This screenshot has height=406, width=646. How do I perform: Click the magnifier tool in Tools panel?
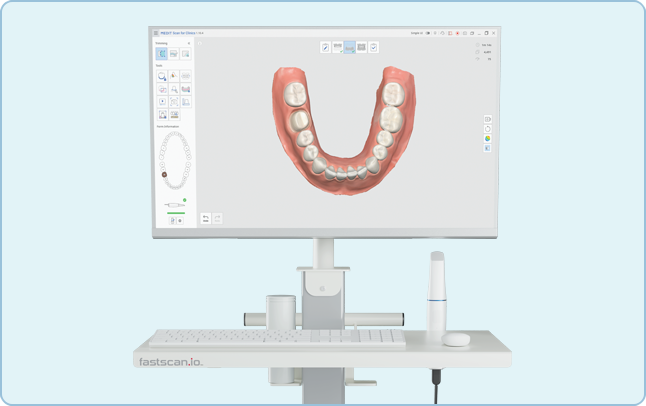[173, 89]
